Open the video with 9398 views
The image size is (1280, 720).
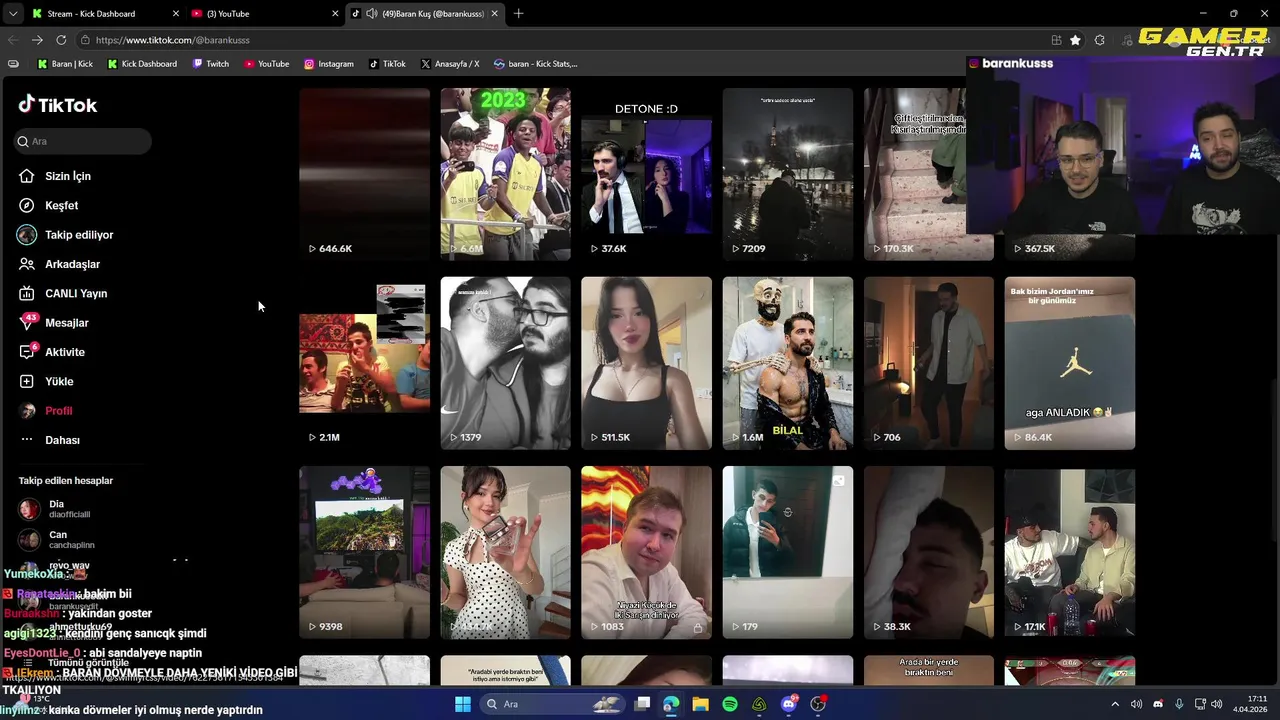(x=364, y=552)
